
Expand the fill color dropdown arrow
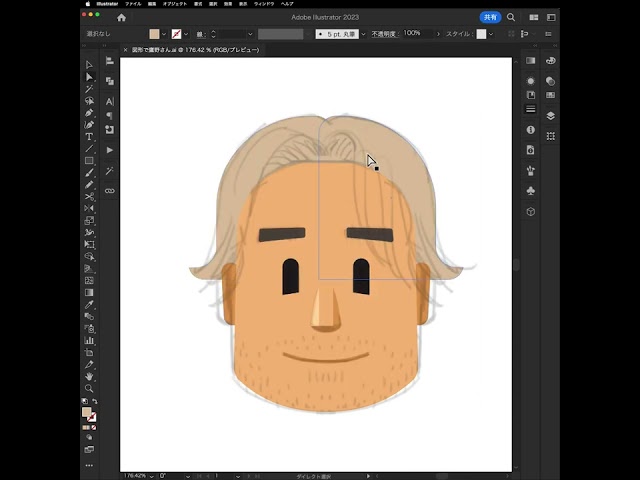tap(164, 34)
